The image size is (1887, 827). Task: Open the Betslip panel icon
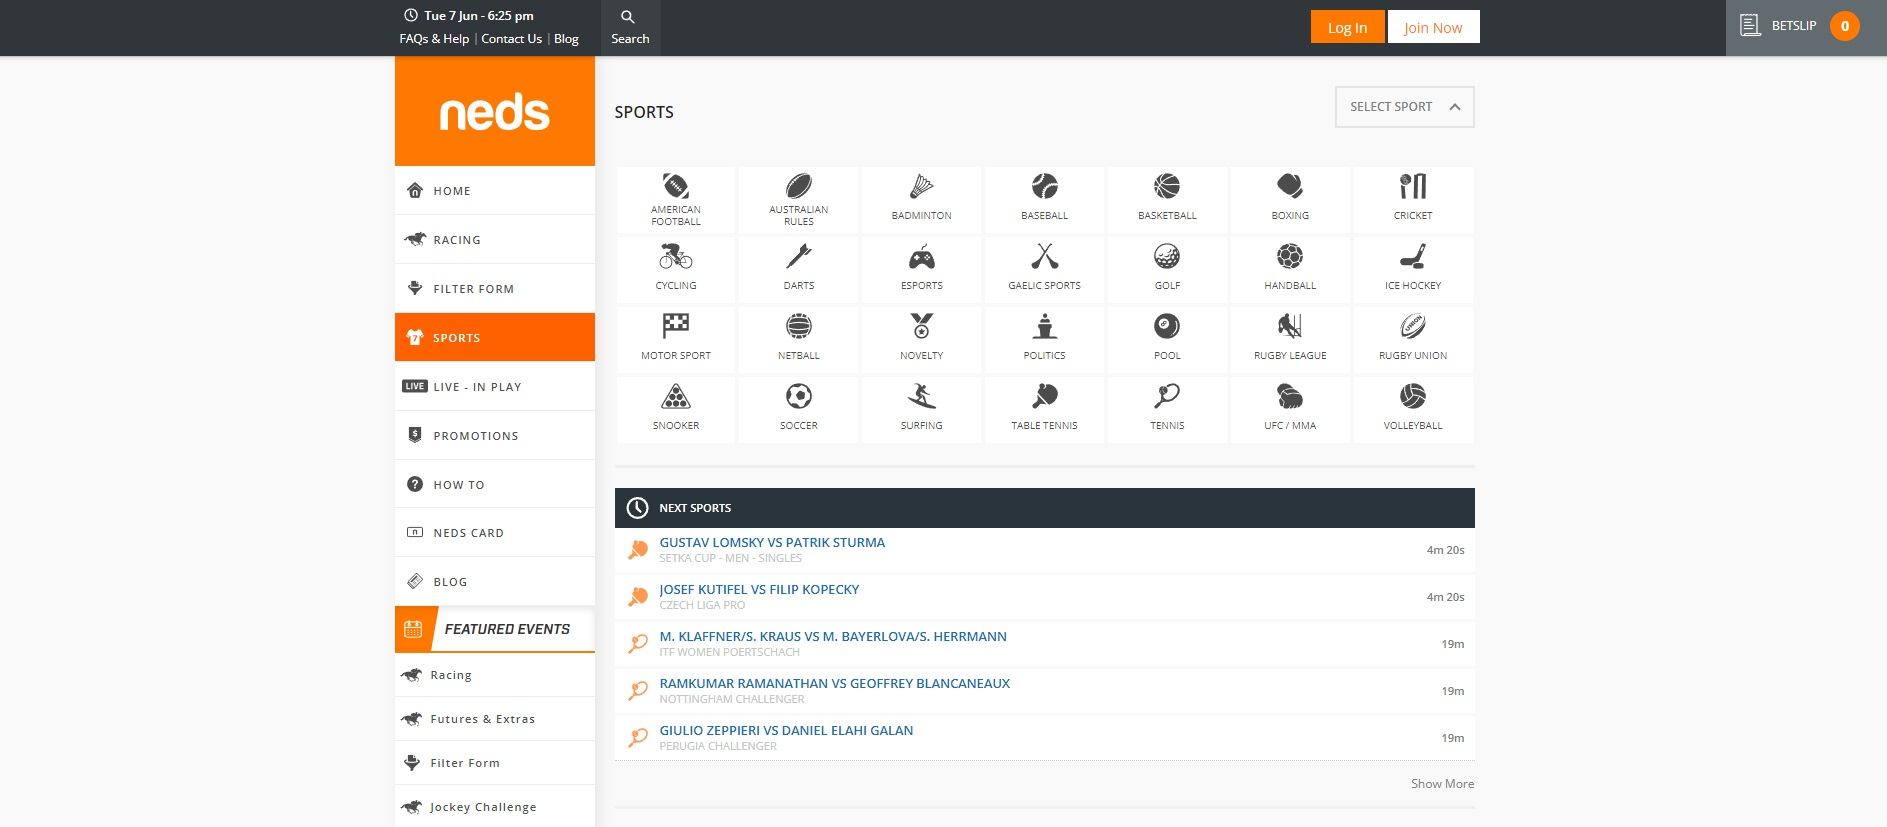point(1750,26)
